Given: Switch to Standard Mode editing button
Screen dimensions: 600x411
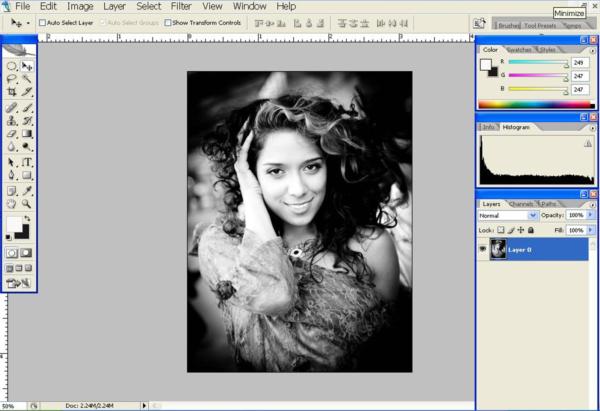Looking at the screenshot, I should 12,253.
